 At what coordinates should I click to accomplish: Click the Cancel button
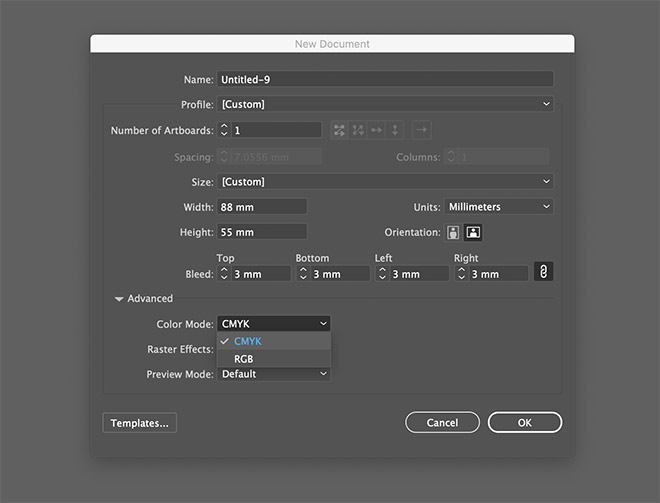tap(442, 423)
